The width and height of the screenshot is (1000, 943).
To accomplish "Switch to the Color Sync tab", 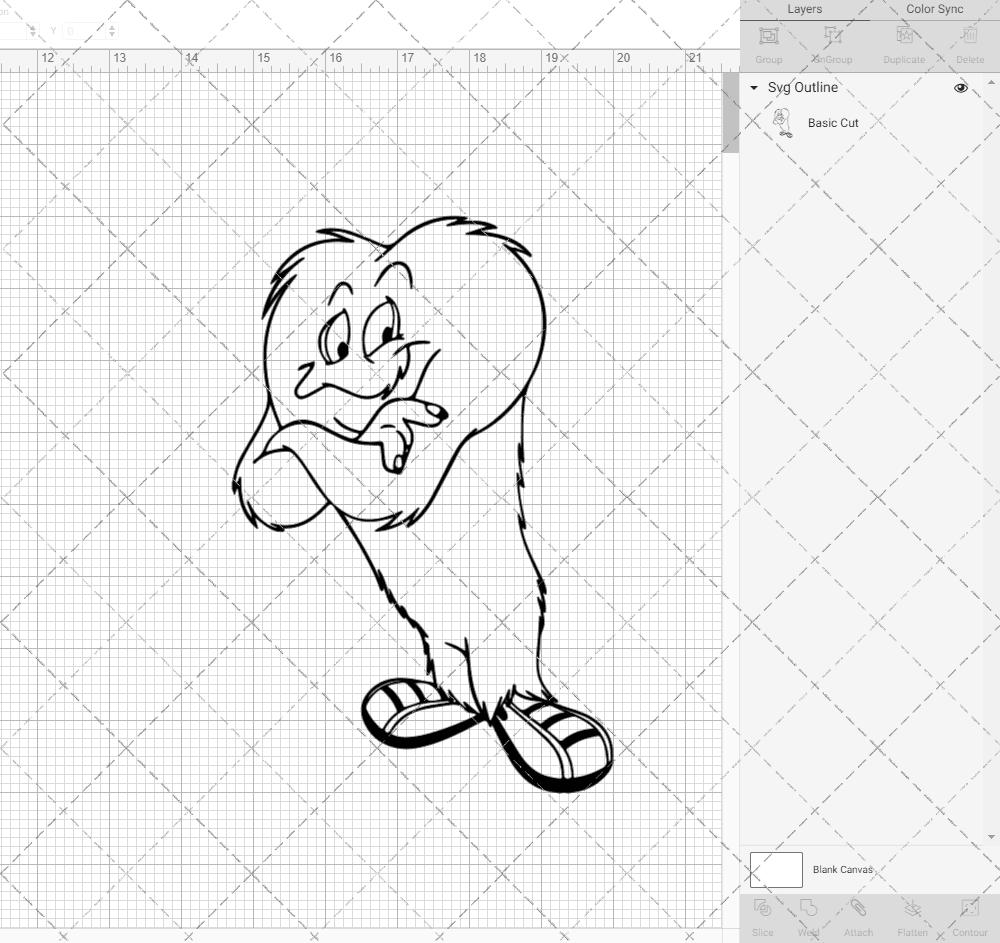I will click(934, 9).
